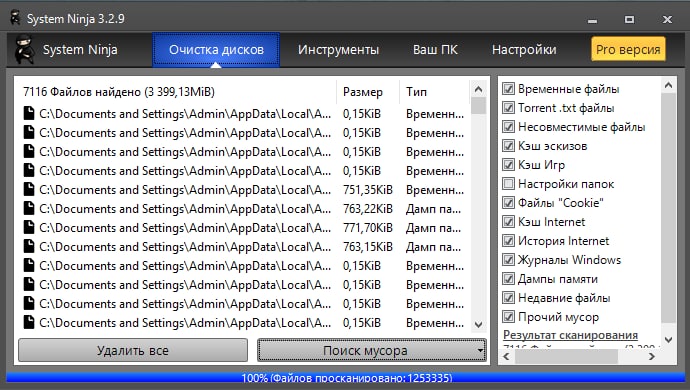690x390 pixels.
Task: Click the file icon of the 763,22KiB row
Action: 29,208
